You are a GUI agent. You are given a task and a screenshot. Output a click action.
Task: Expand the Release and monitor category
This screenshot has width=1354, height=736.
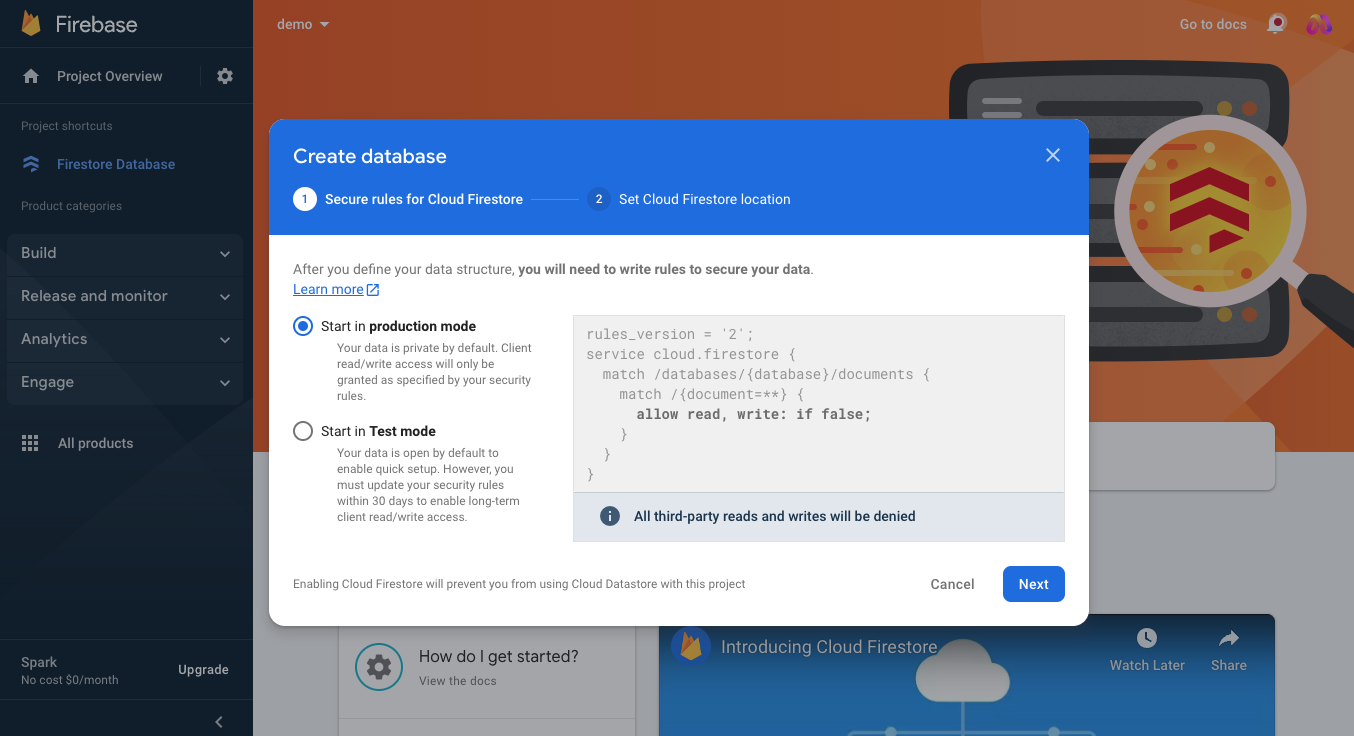tap(125, 296)
